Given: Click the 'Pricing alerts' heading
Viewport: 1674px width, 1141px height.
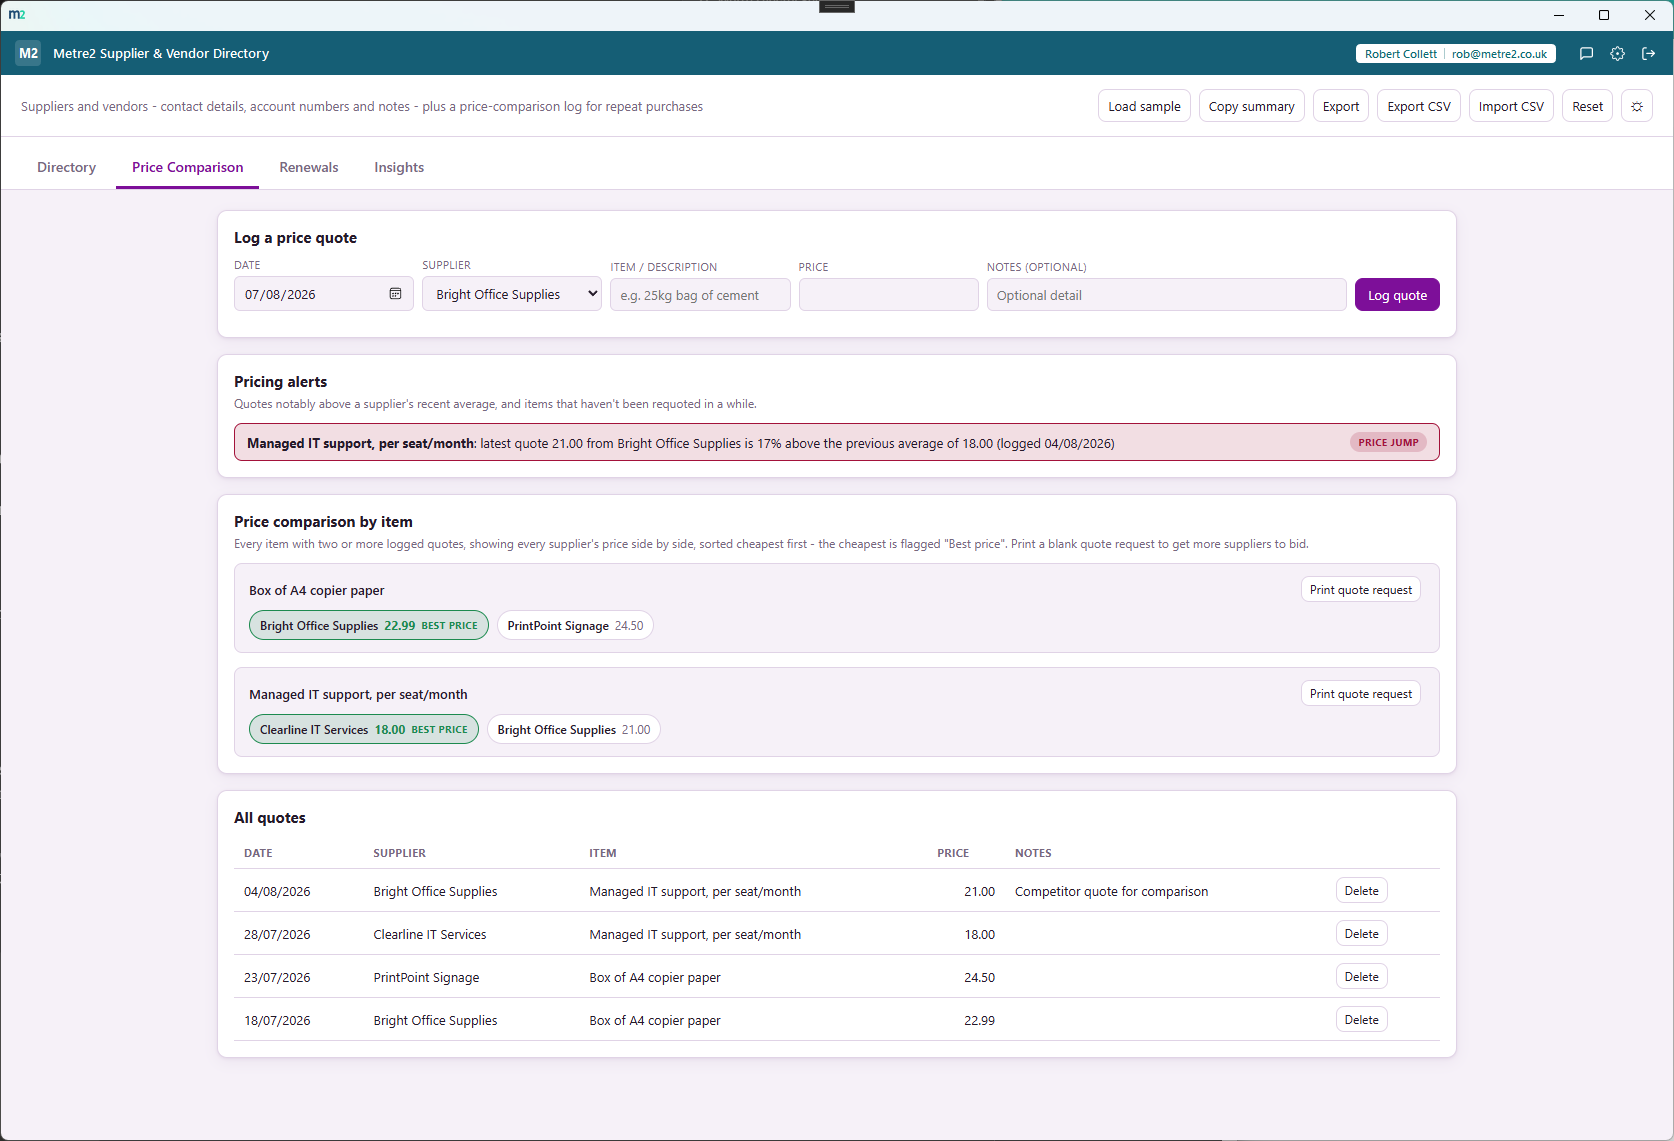Looking at the screenshot, I should [280, 381].
